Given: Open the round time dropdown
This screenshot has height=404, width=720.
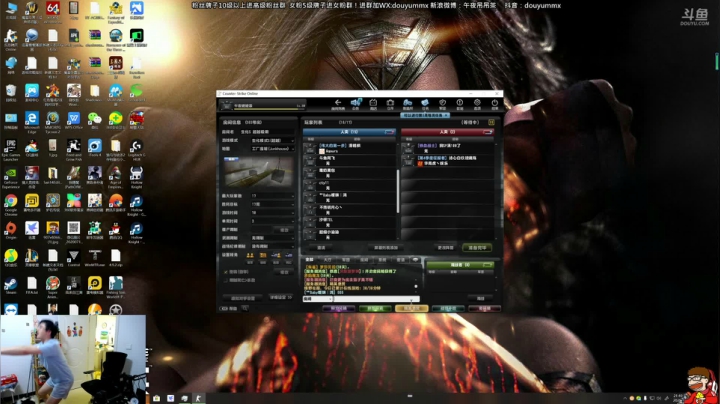Looking at the screenshot, I should [272, 213].
